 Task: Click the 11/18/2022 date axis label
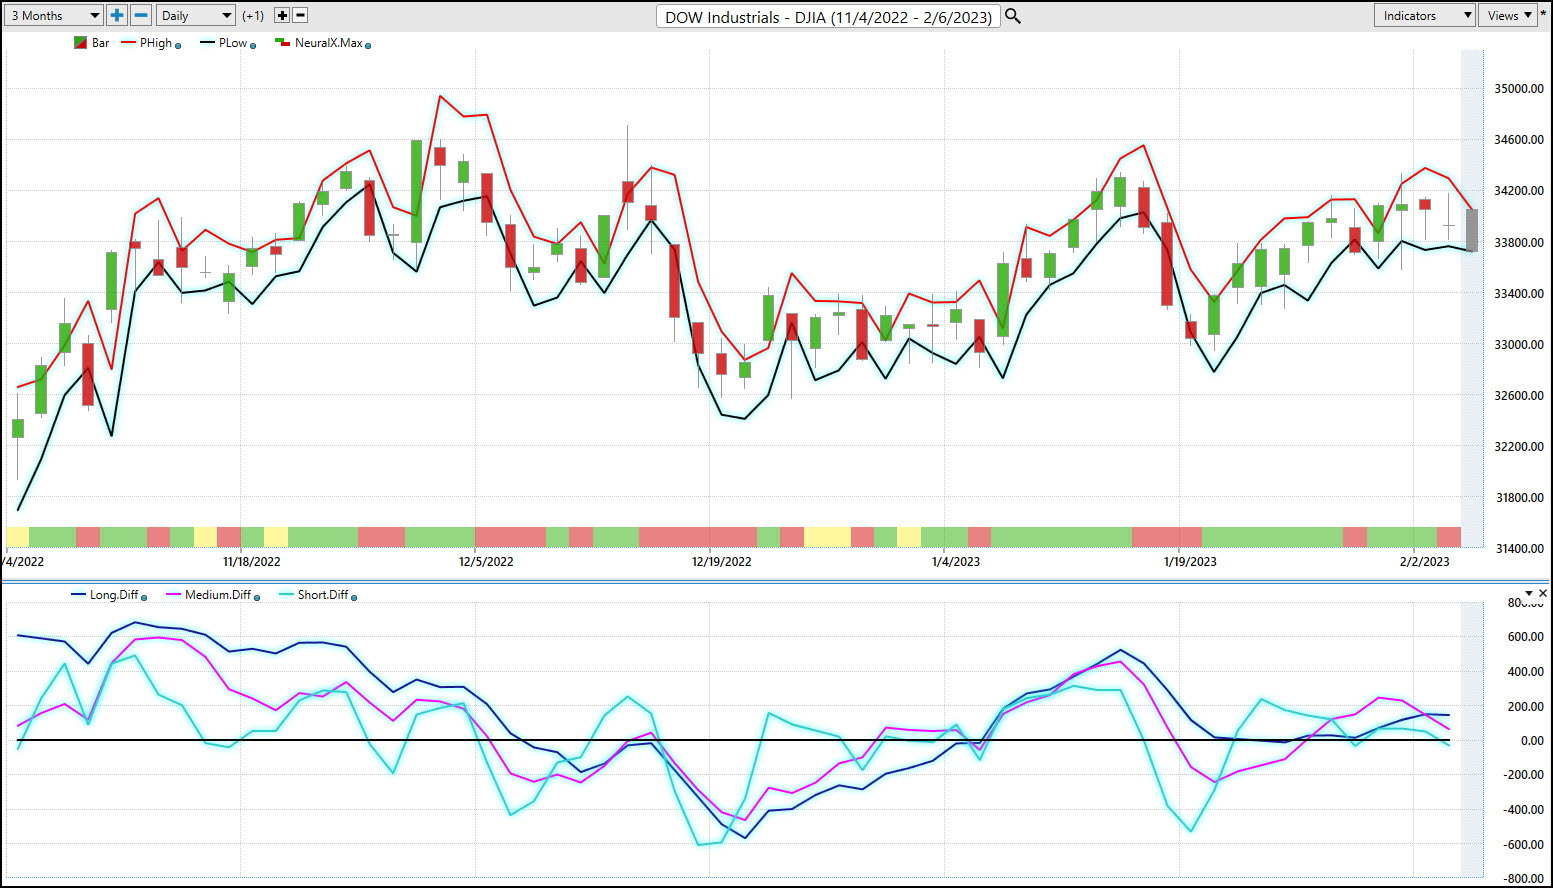coord(252,562)
